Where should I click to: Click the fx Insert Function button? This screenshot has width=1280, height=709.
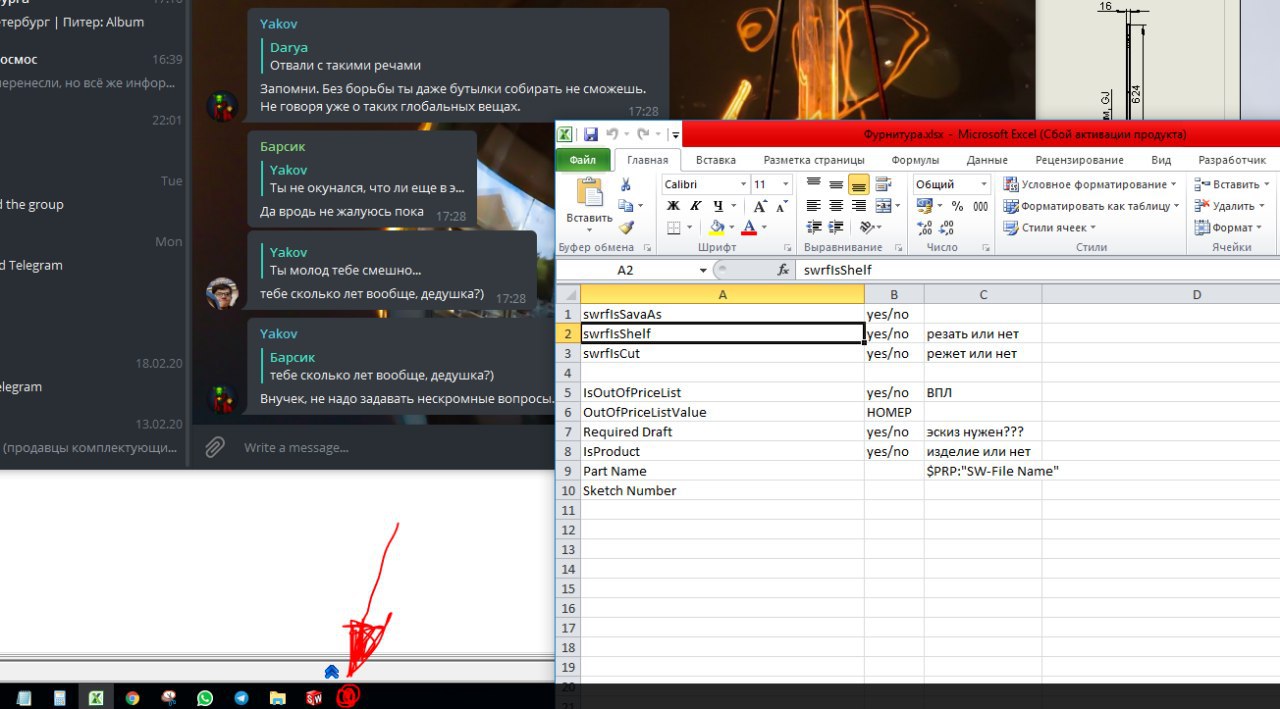click(783, 270)
